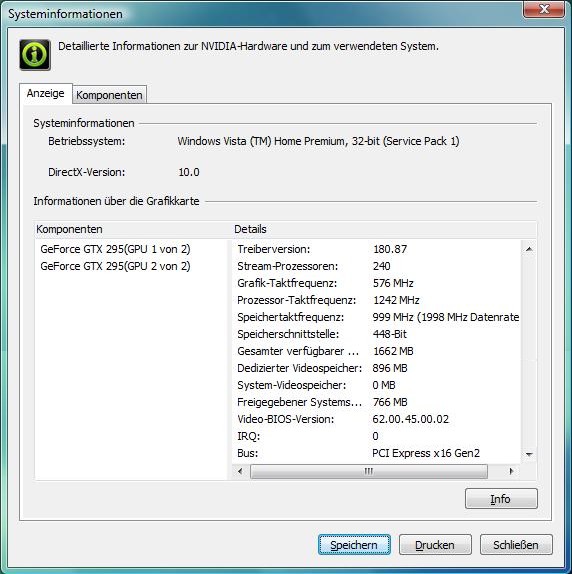Click the Grafik-Taktfrequenz value 576 MHz

[393, 283]
